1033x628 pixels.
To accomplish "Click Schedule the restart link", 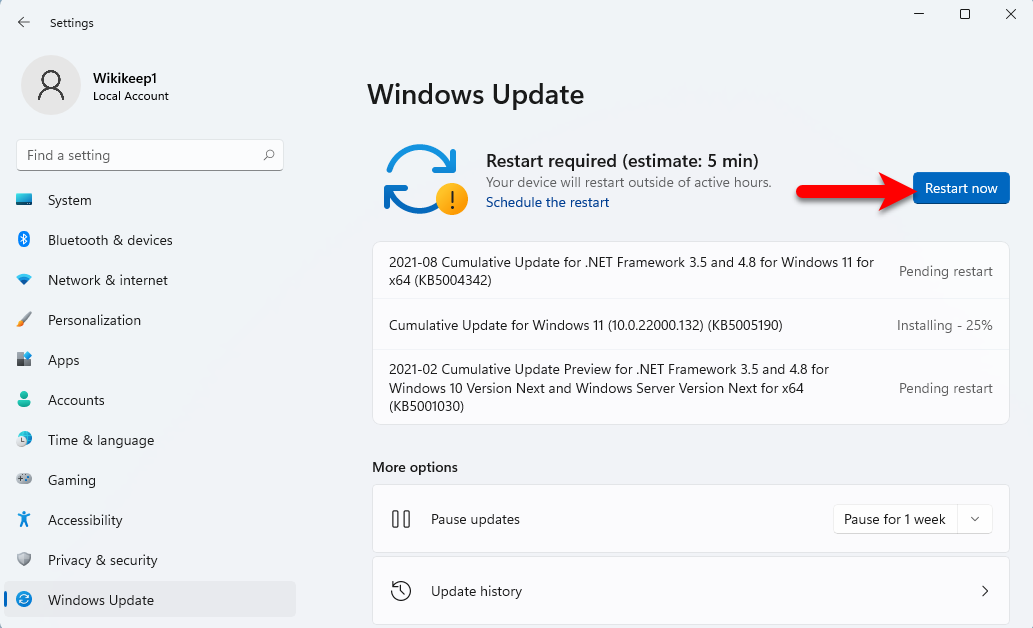I will pyautogui.click(x=547, y=202).
